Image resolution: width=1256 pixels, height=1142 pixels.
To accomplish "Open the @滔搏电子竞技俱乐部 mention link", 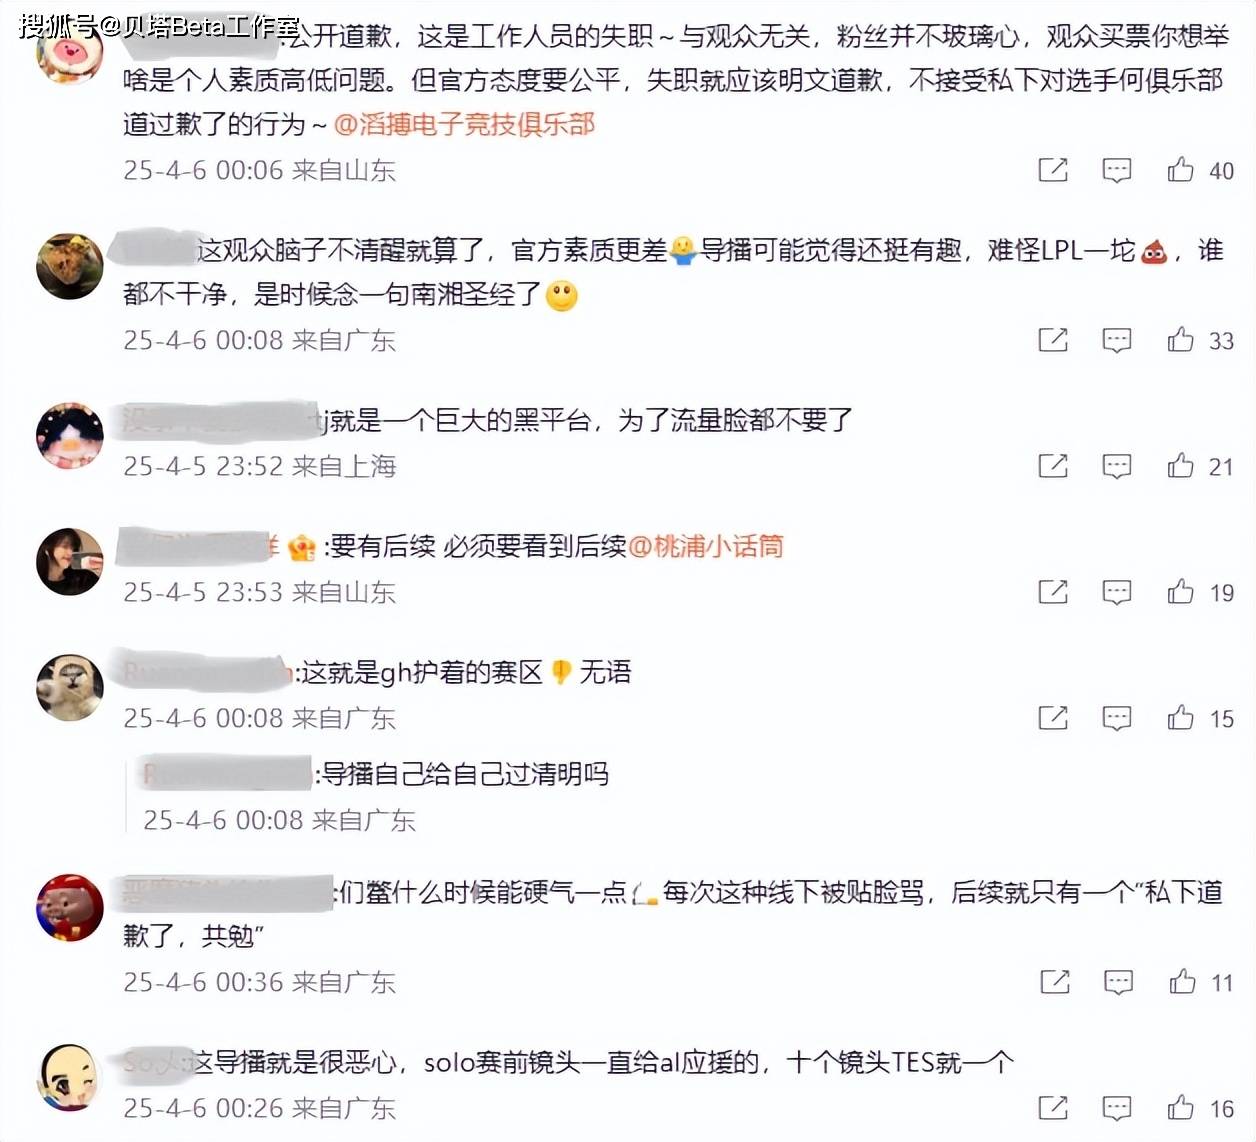I will pos(464,124).
